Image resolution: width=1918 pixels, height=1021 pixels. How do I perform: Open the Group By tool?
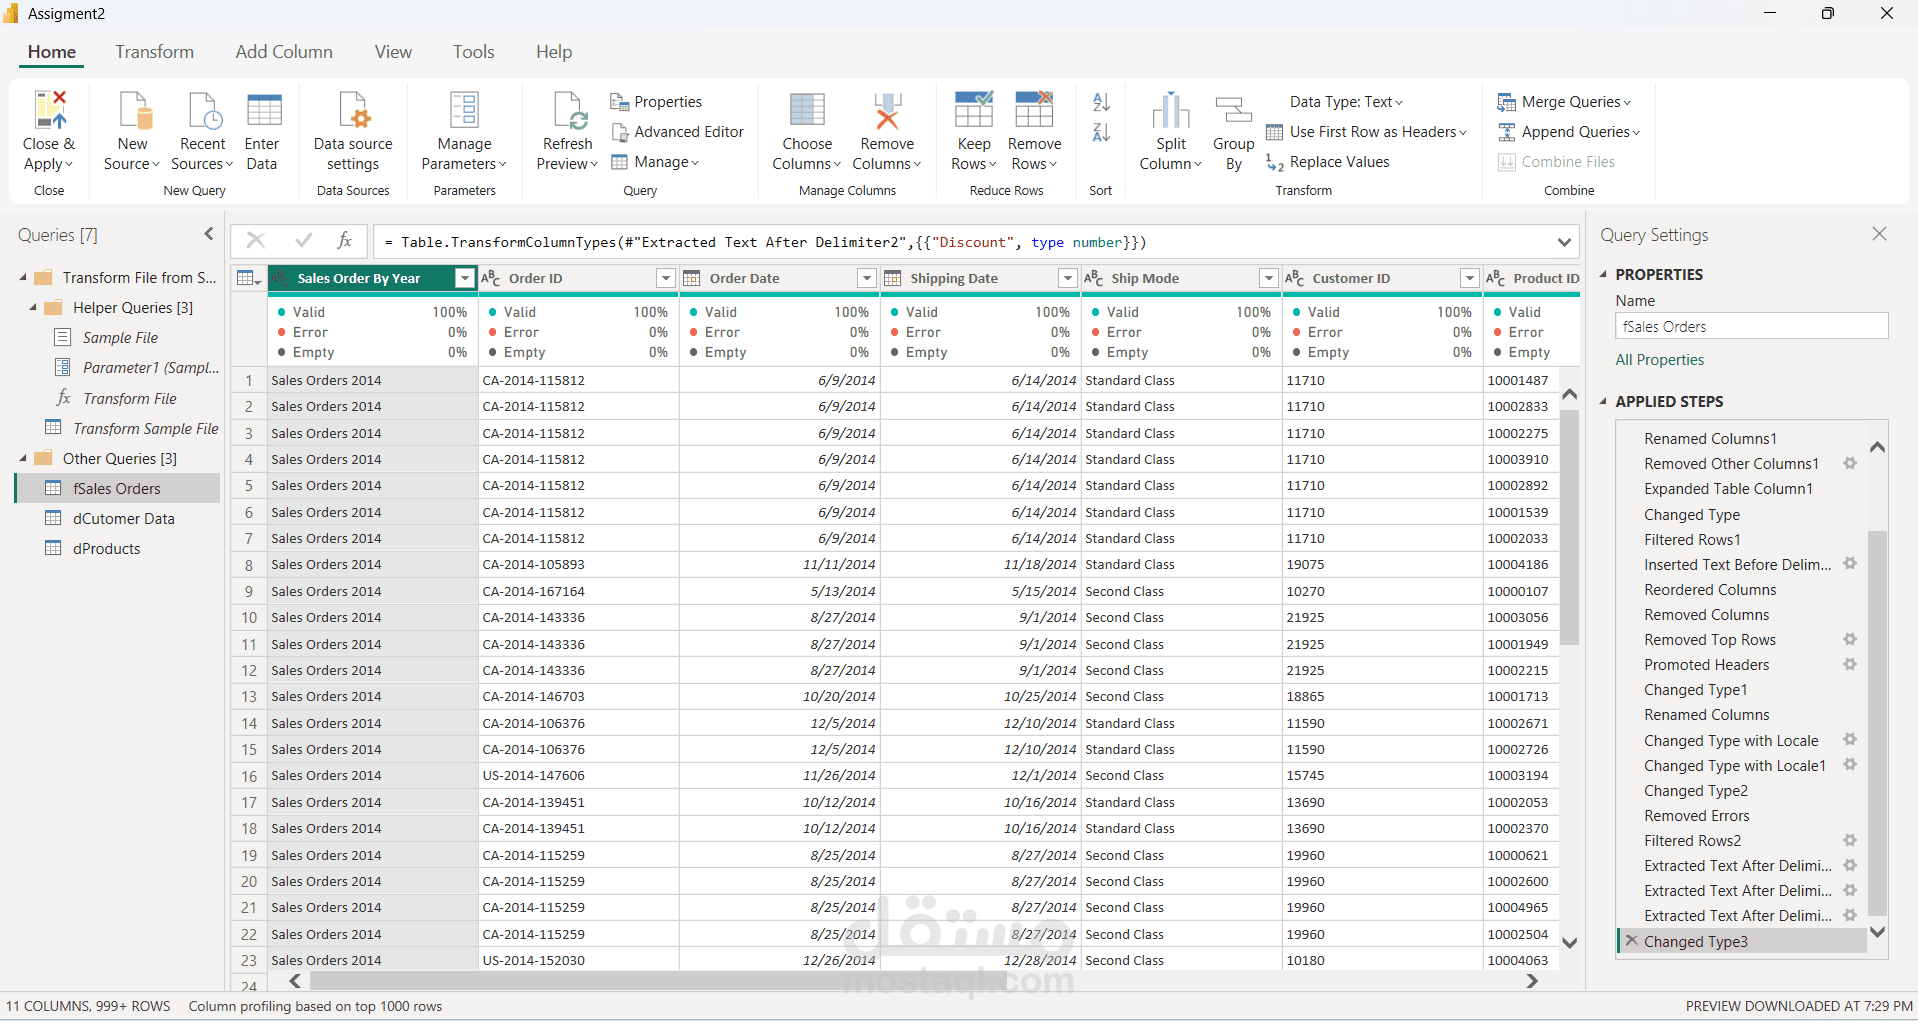[1232, 128]
